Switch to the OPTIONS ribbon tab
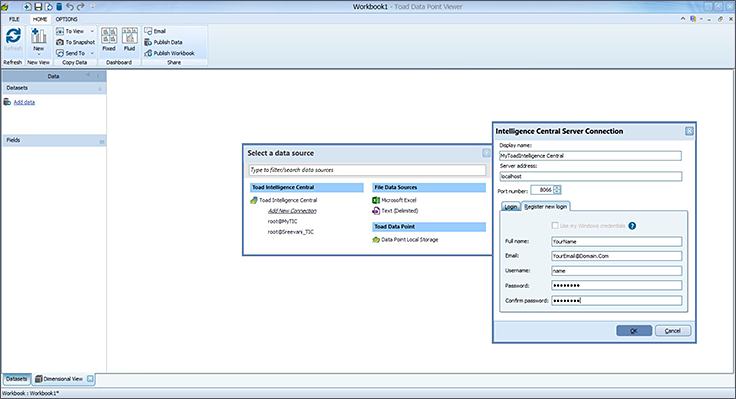736x399 pixels. click(x=66, y=19)
